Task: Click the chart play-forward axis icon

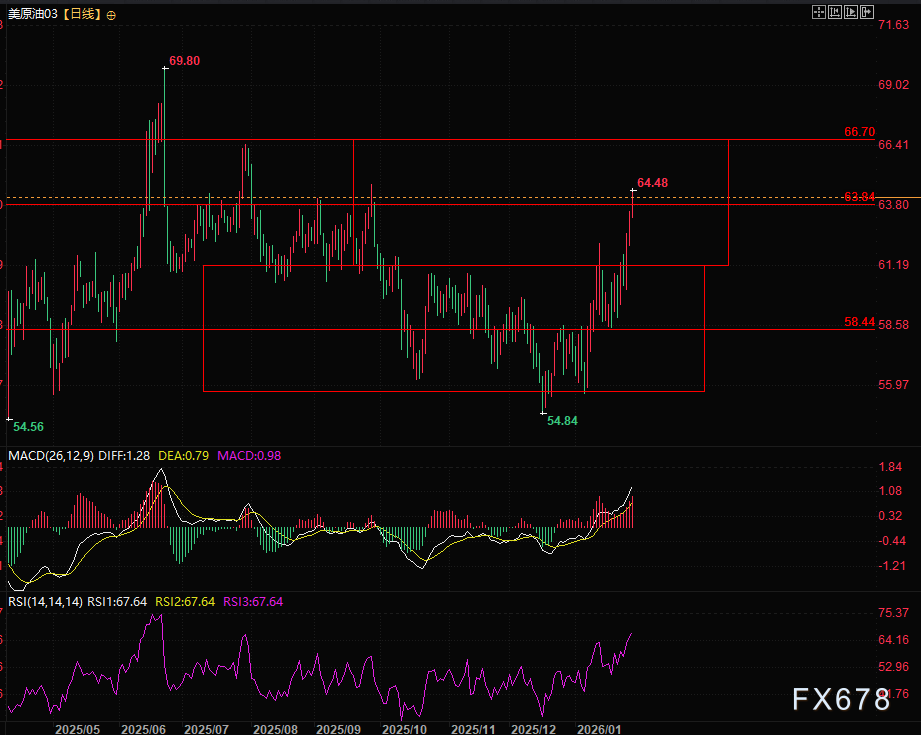Action: tap(851, 12)
